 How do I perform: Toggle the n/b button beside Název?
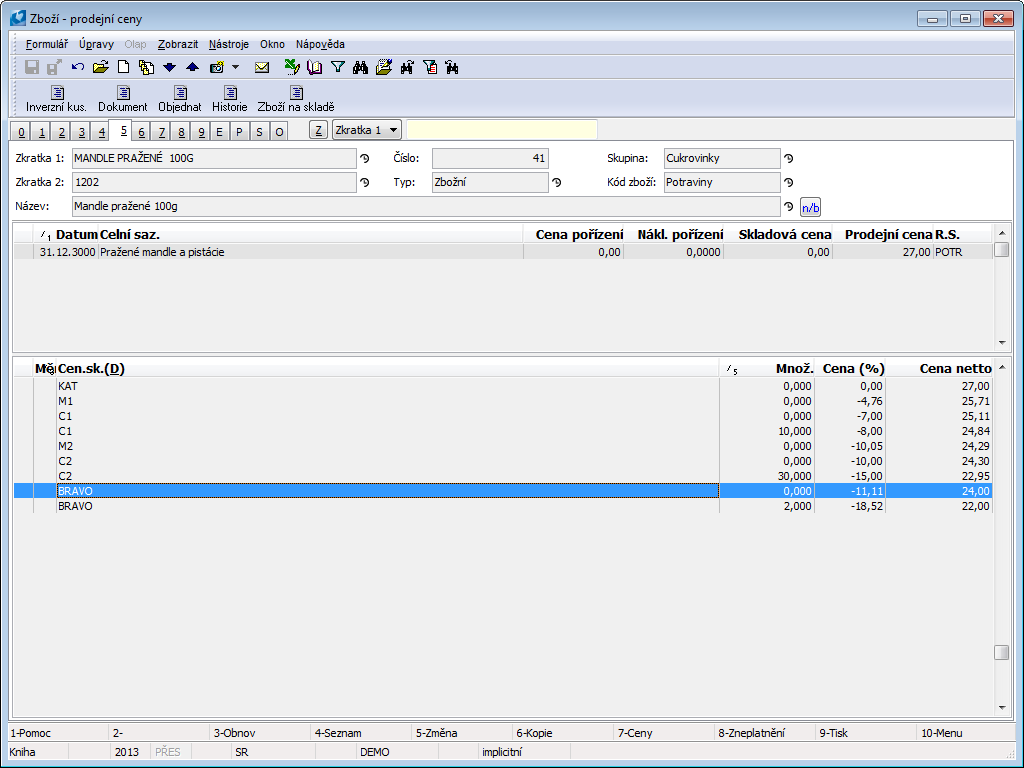(810, 207)
